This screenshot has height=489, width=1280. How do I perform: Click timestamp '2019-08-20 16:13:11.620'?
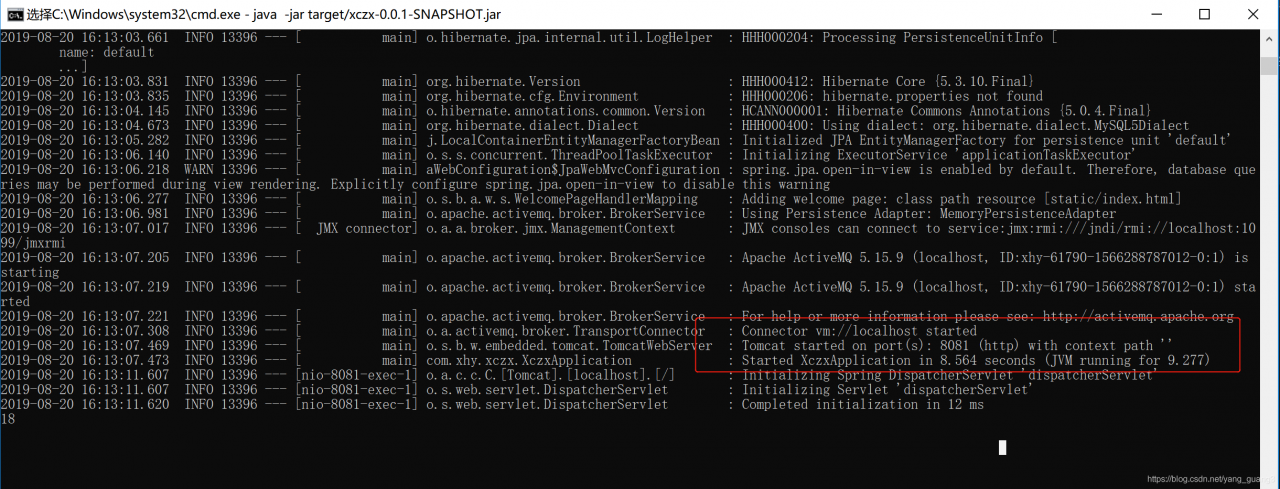[x=84, y=404]
